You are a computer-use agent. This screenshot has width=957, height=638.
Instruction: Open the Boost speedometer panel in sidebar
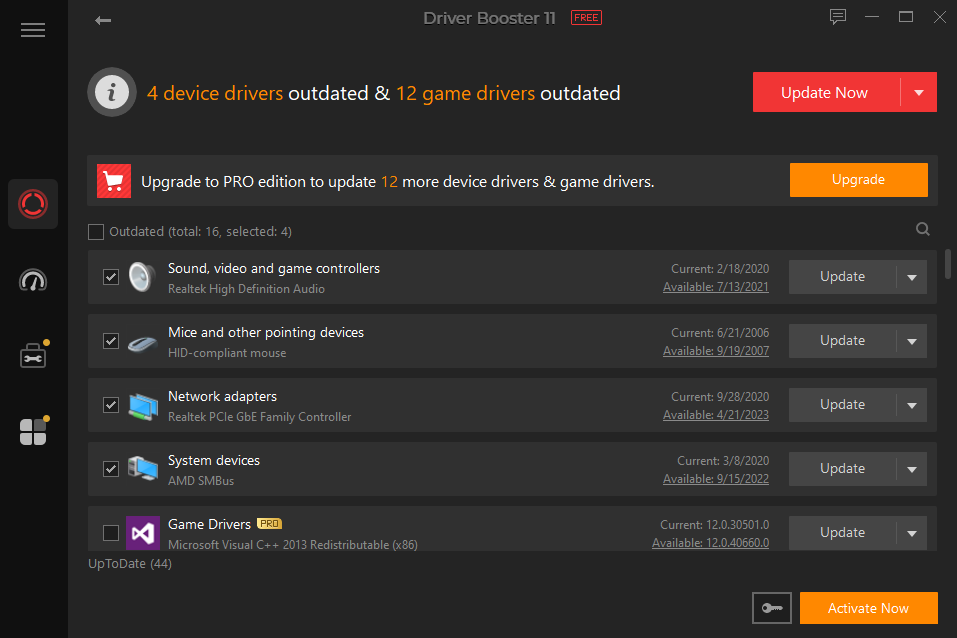[32, 281]
